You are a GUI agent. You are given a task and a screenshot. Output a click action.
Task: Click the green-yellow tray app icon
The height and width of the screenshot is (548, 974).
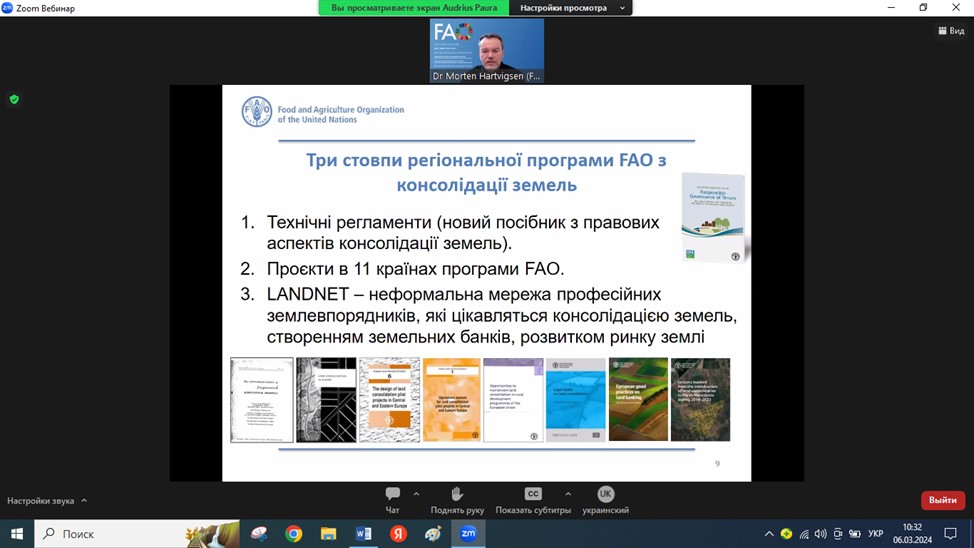[786, 534]
